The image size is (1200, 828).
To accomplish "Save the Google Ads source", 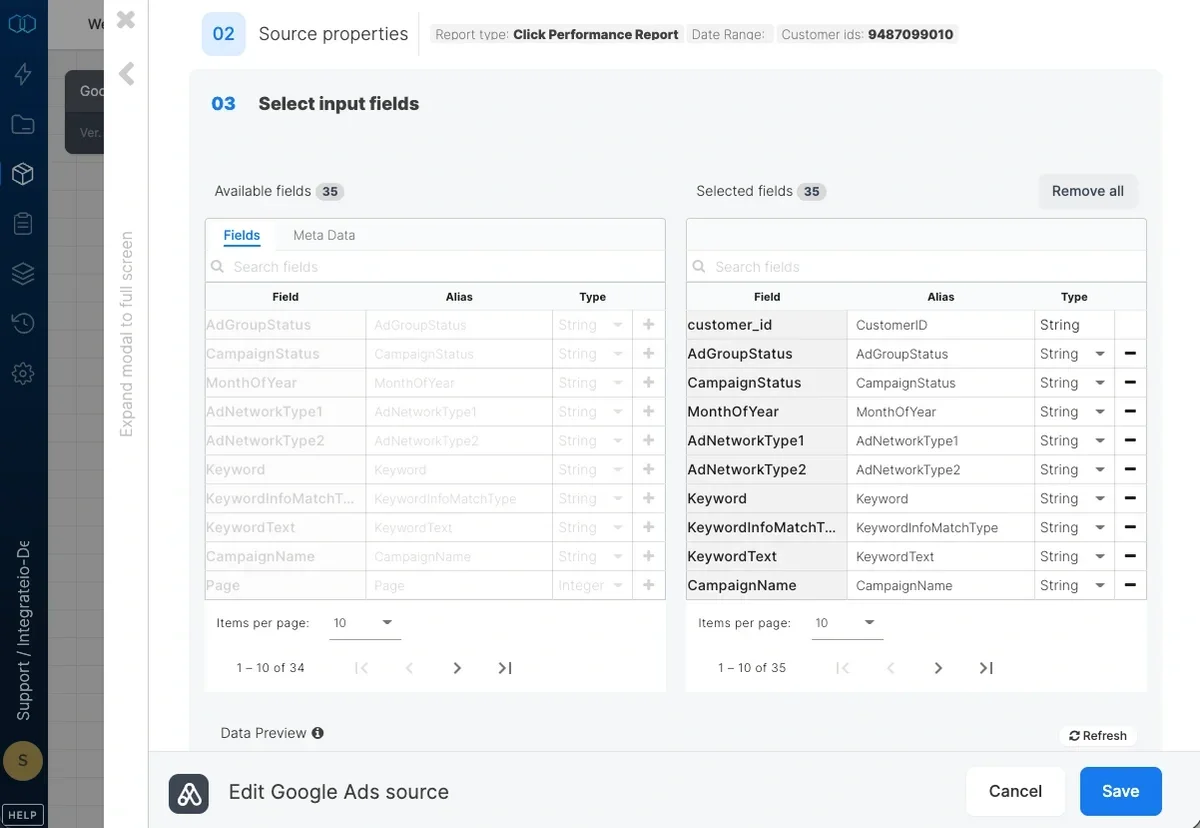I will coord(1120,791).
